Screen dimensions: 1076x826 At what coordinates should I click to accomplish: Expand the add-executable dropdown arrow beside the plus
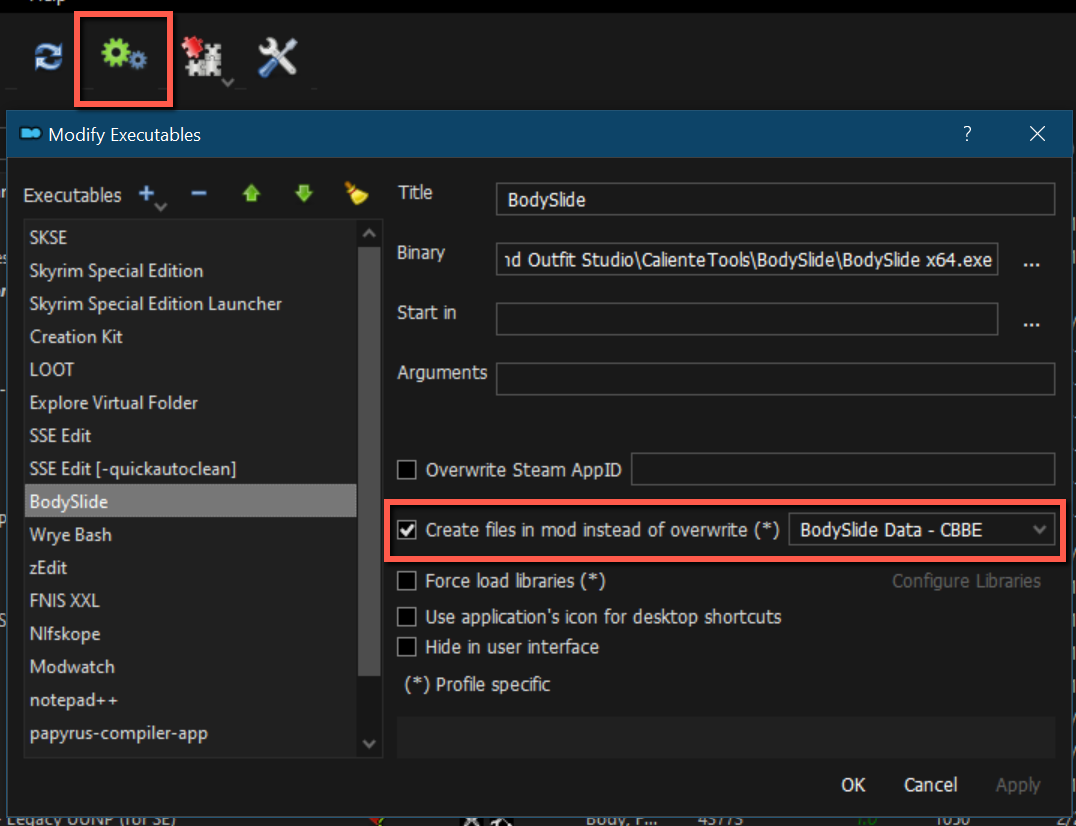[x=161, y=207]
